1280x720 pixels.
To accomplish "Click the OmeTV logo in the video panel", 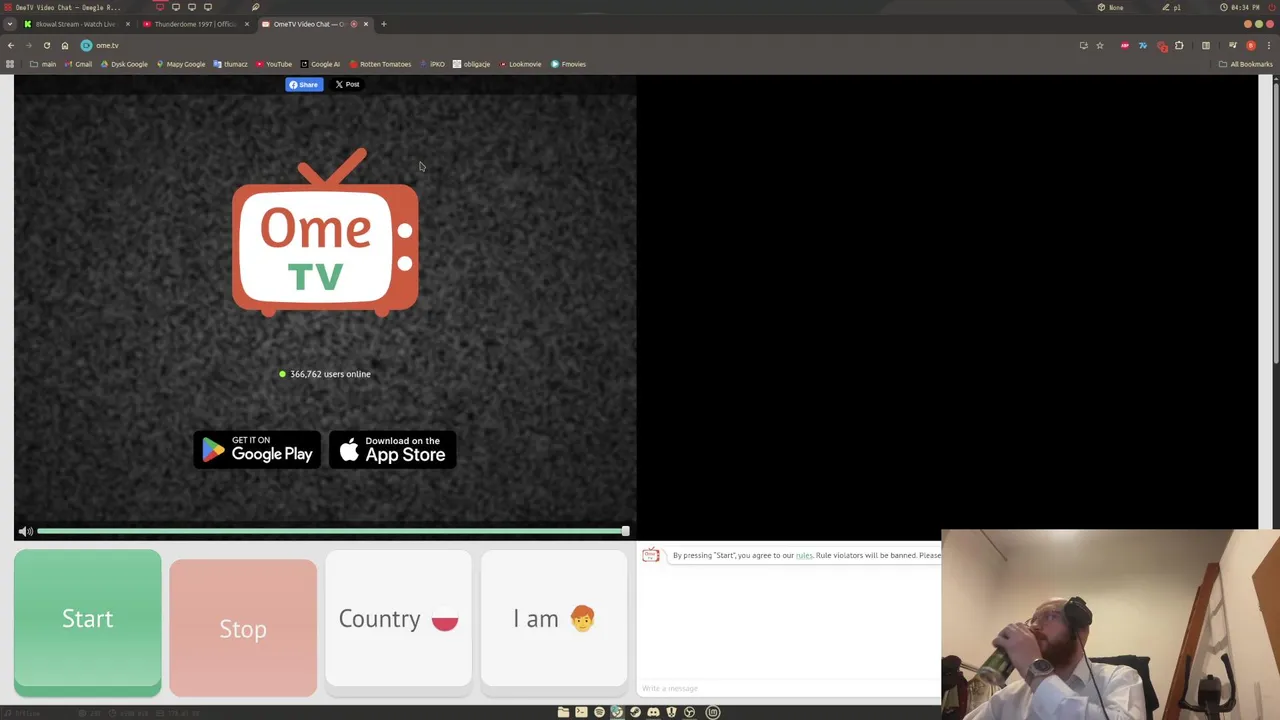I will coord(325,232).
